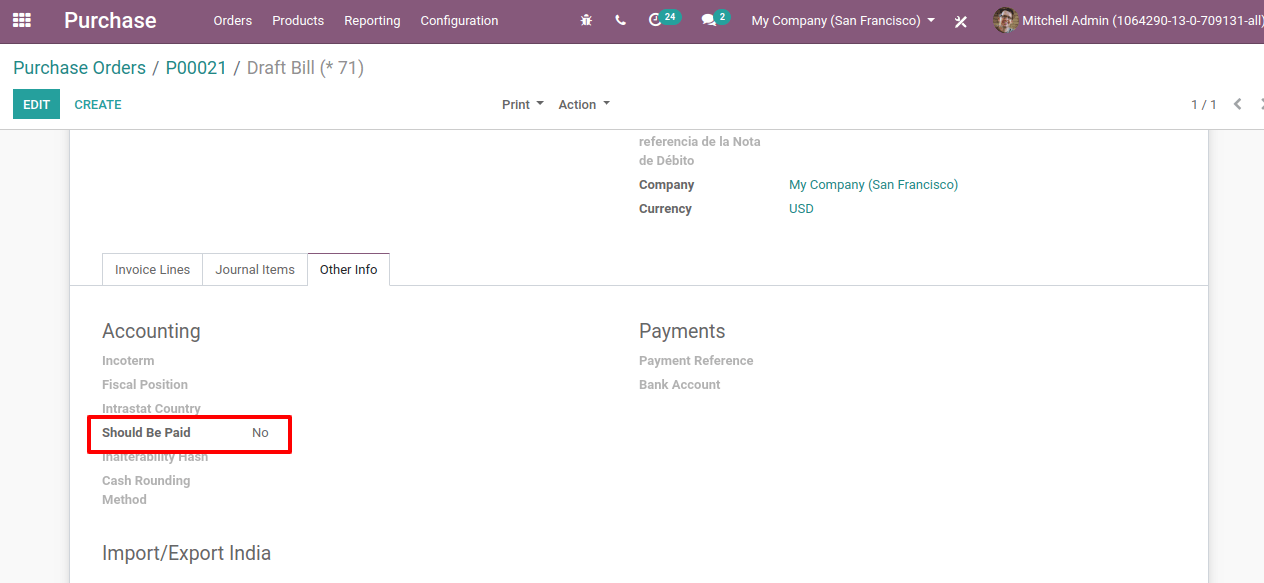This screenshot has width=1264, height=583.
Task: Click the Company field label
Action: [666, 185]
